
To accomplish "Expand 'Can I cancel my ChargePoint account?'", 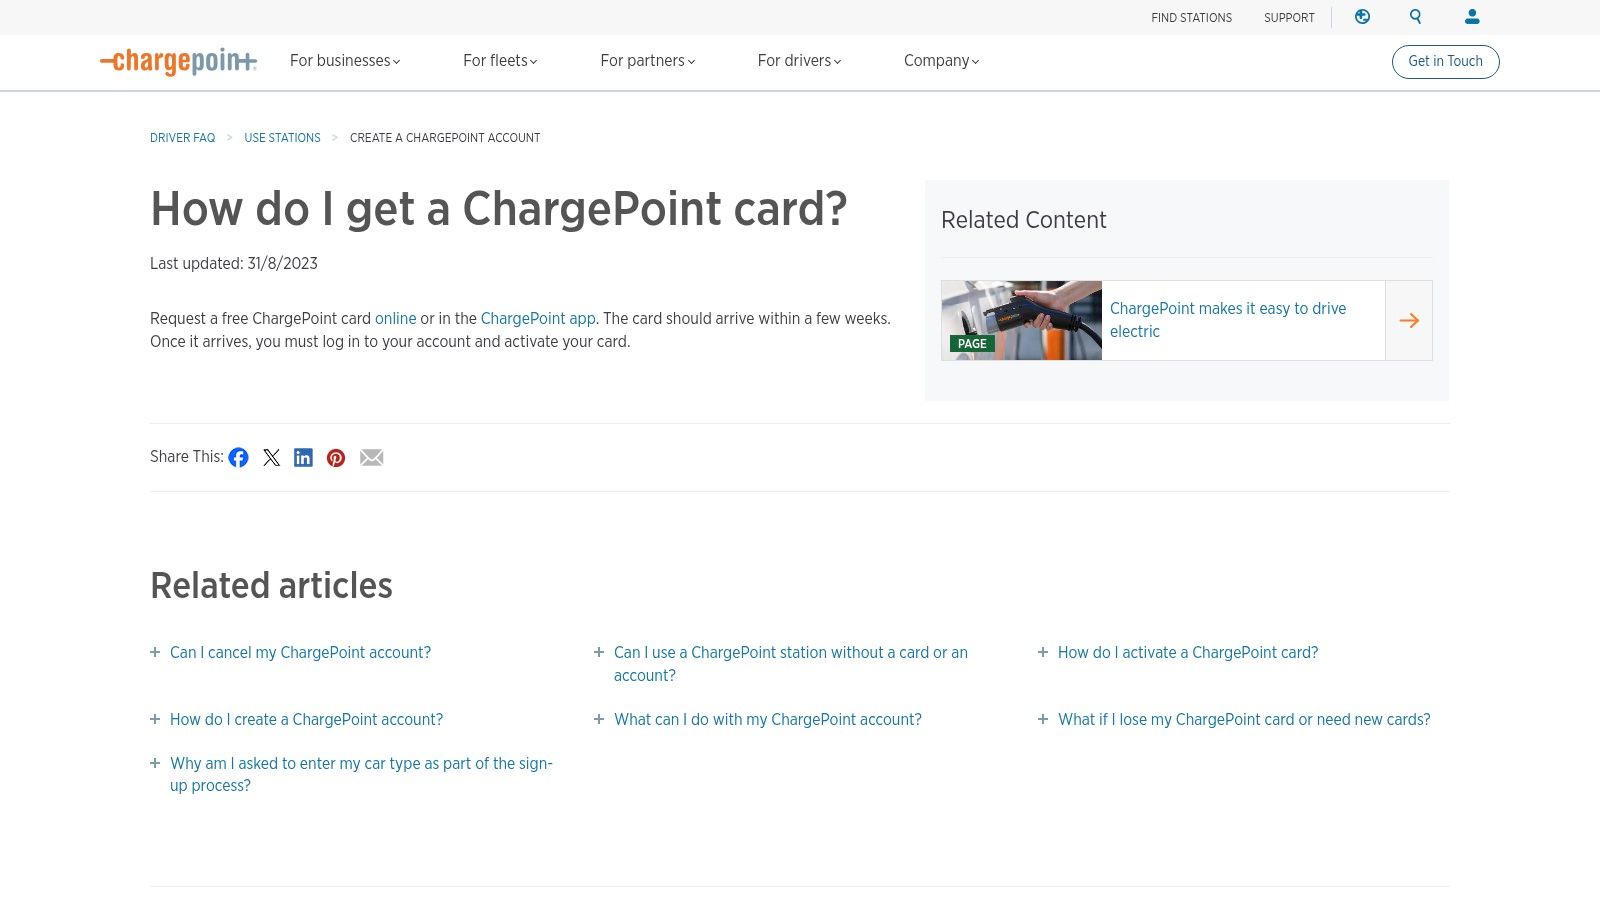I will point(300,652).
